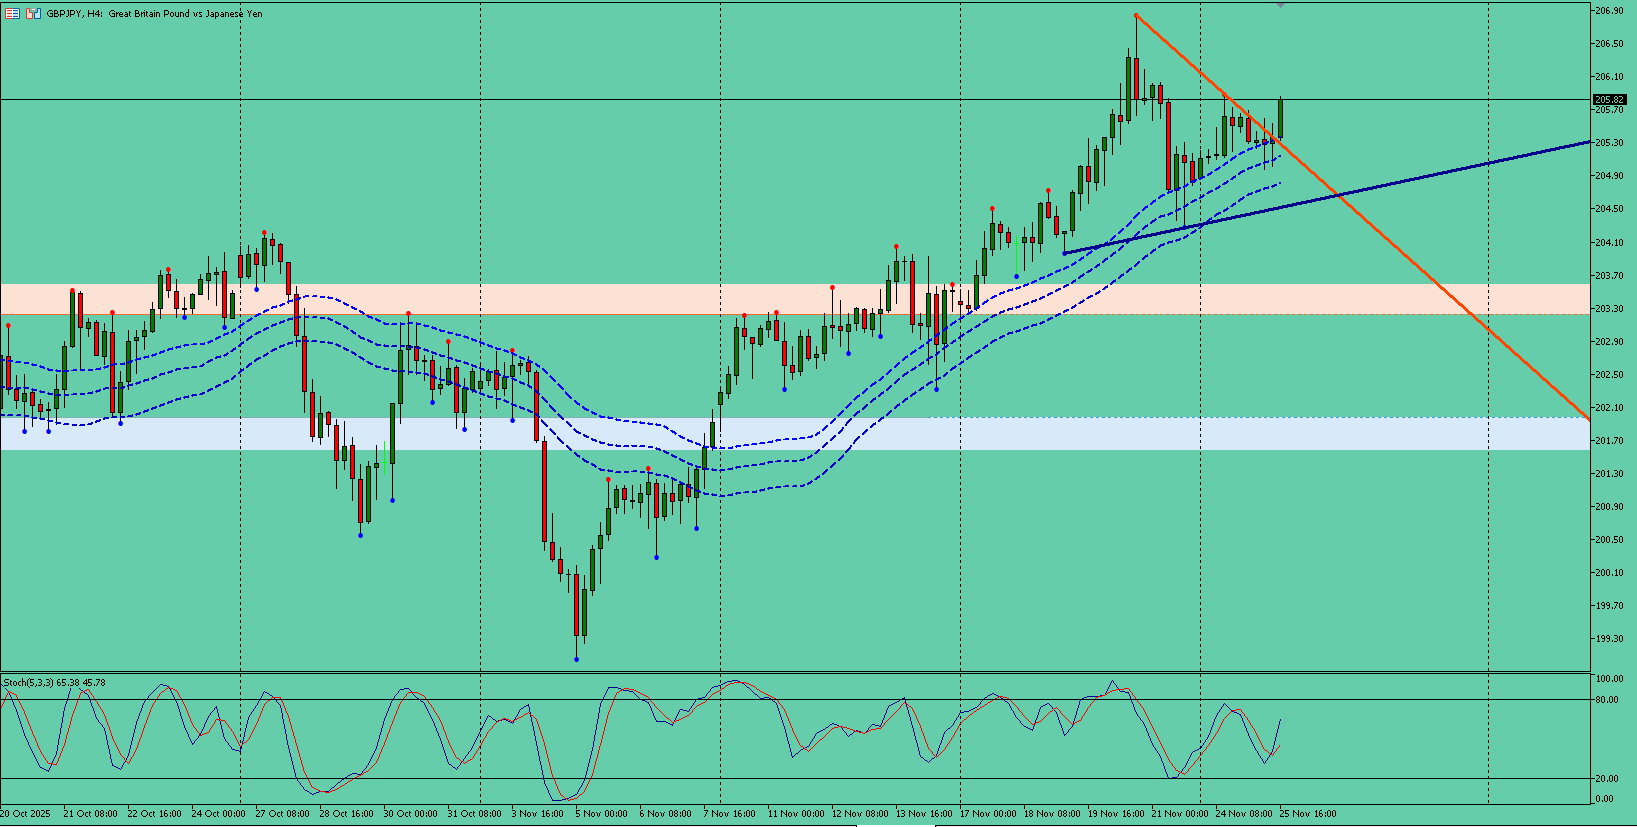Click the blue fractal dot under the lowest candle
Screen dimensions: 1637x827
tap(577, 659)
